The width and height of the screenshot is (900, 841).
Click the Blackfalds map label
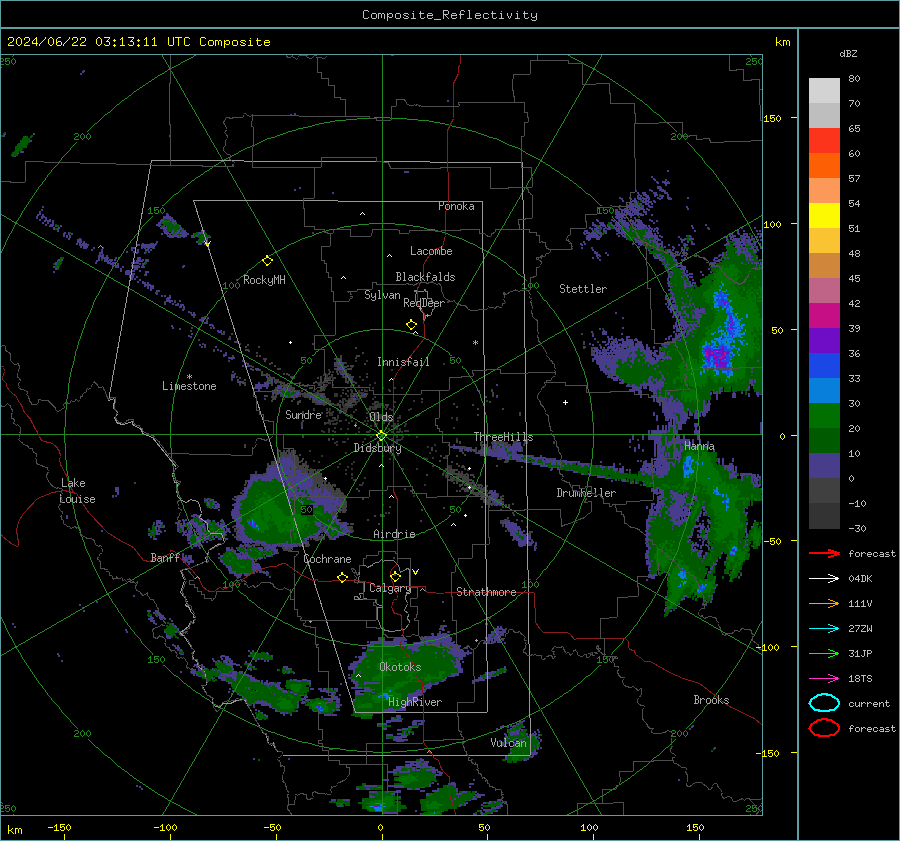coord(425,277)
